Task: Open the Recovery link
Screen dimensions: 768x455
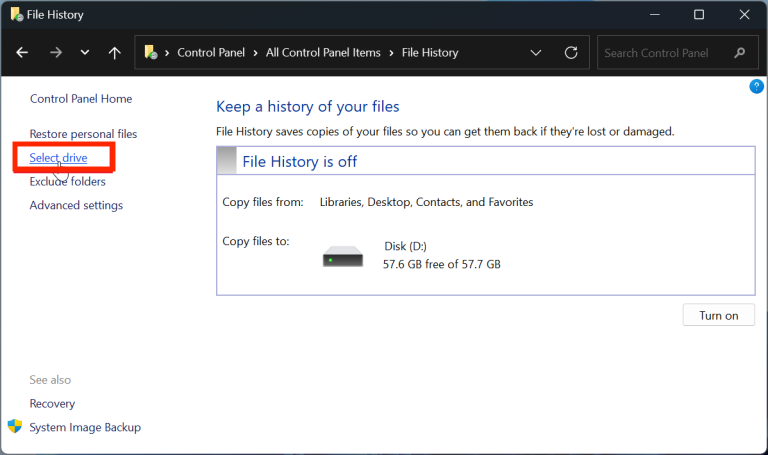Action: [52, 404]
